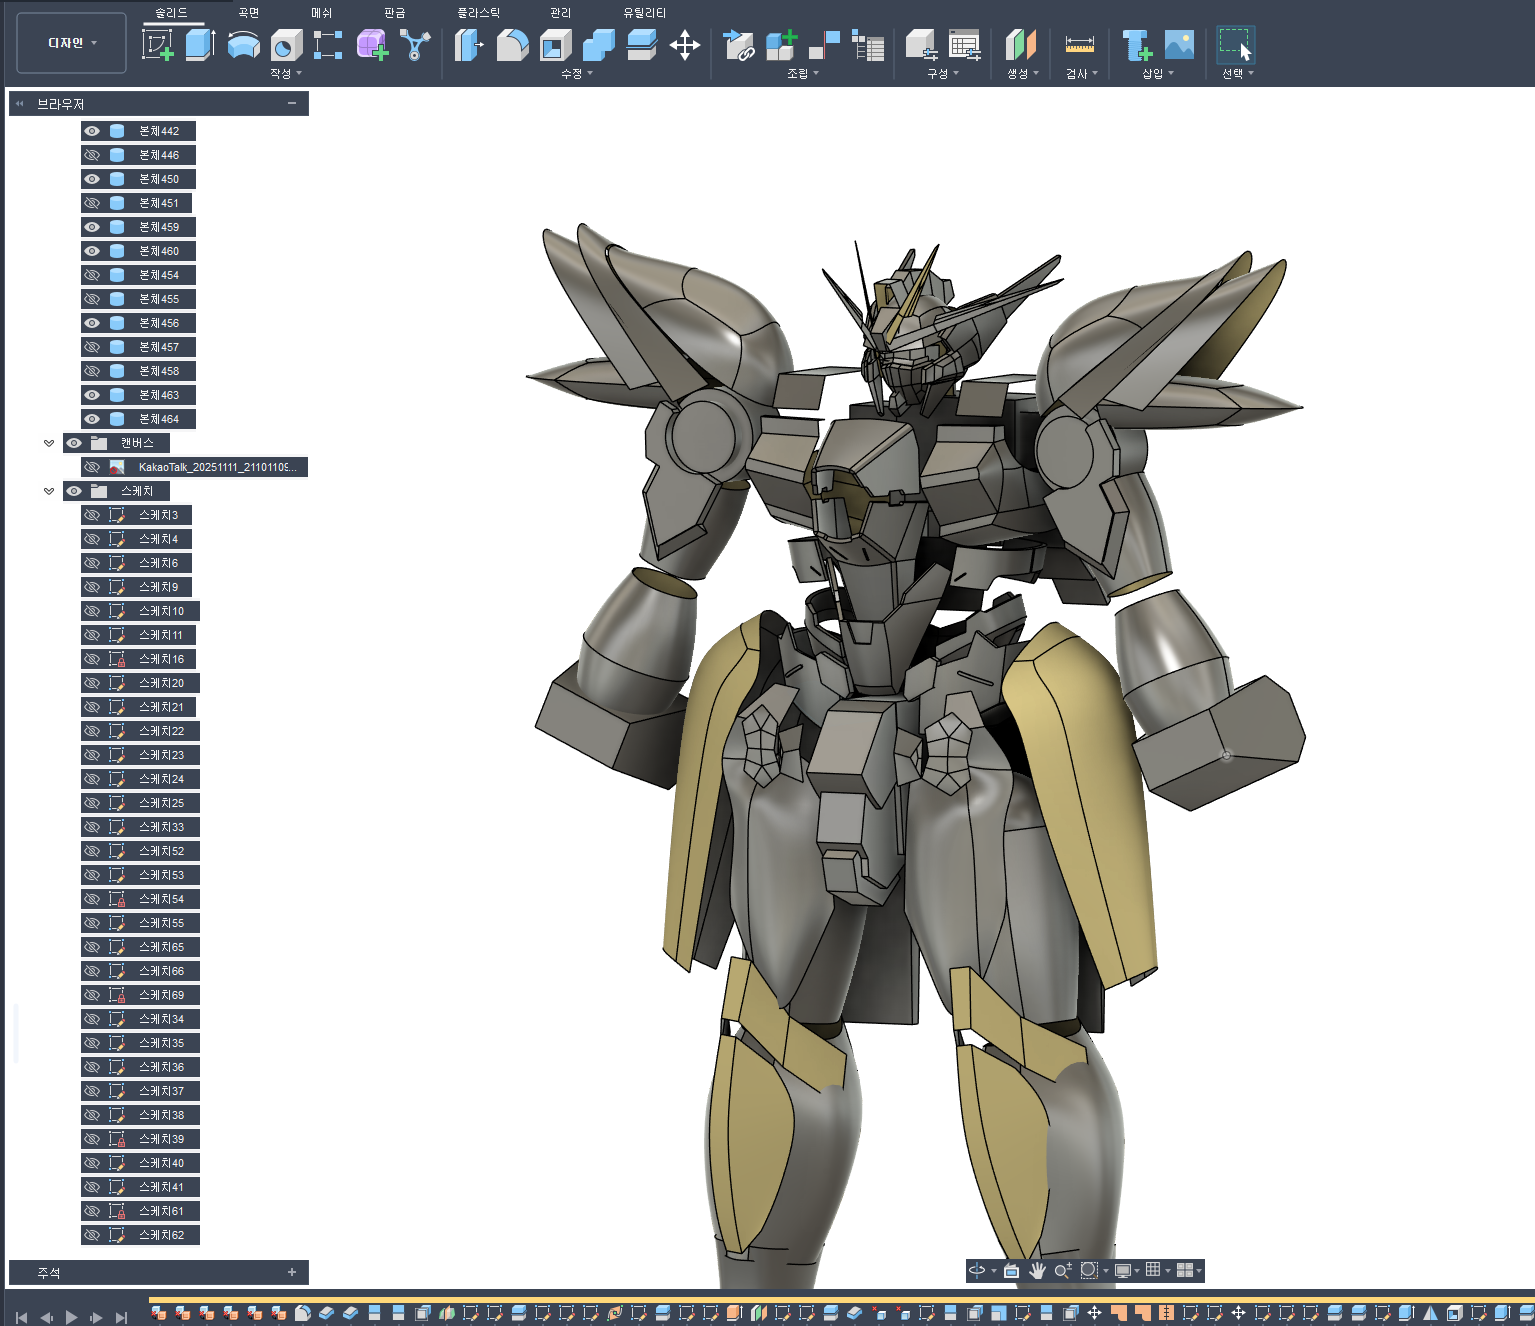The width and height of the screenshot is (1535, 1326).
Task: Select the Extrude tool
Action: (x=200, y=45)
